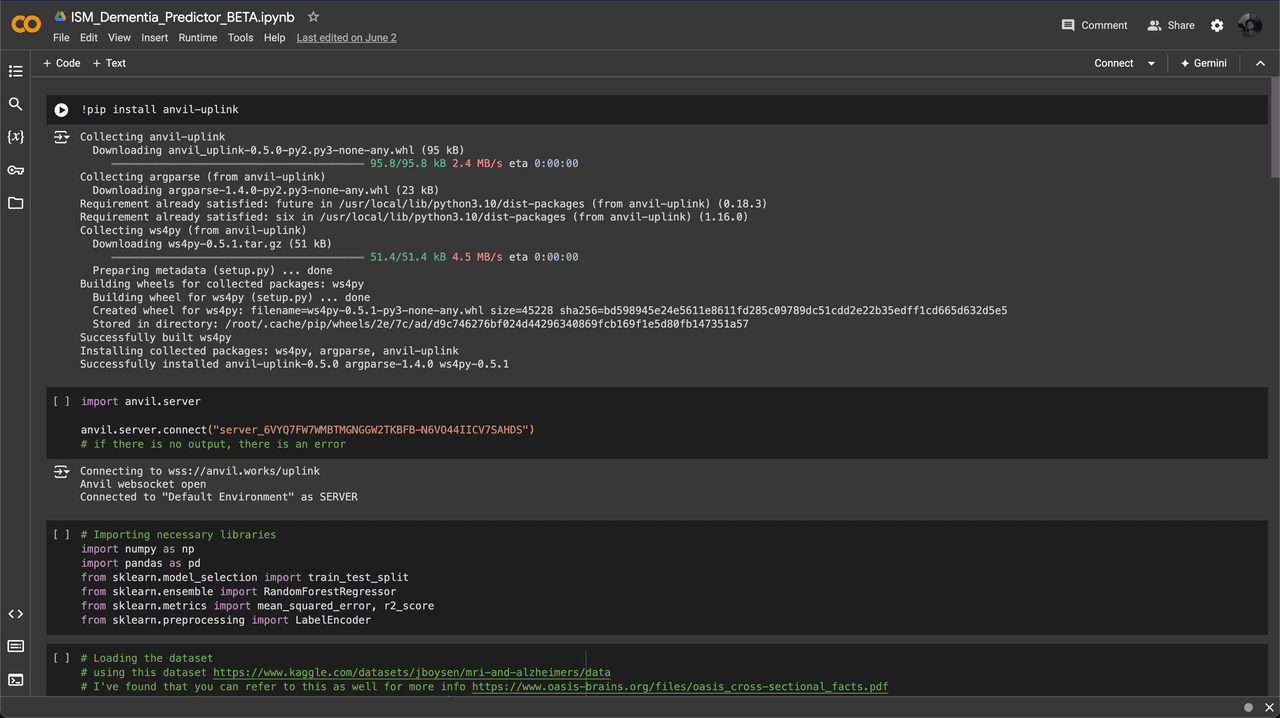
Task: Open the Files folder icon in sidebar
Action: click(15, 203)
